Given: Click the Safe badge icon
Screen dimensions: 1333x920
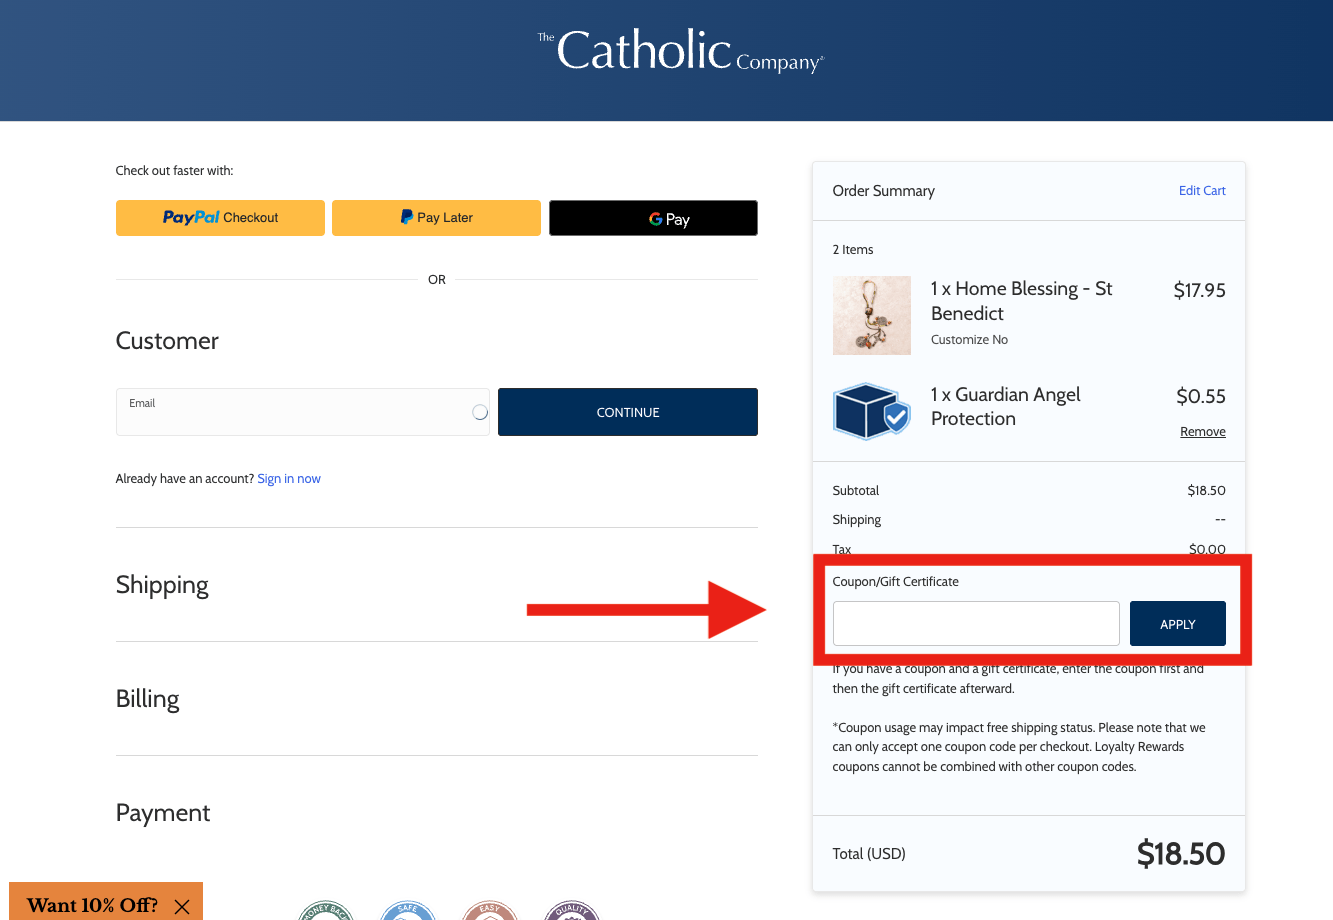Looking at the screenshot, I should tap(408, 910).
